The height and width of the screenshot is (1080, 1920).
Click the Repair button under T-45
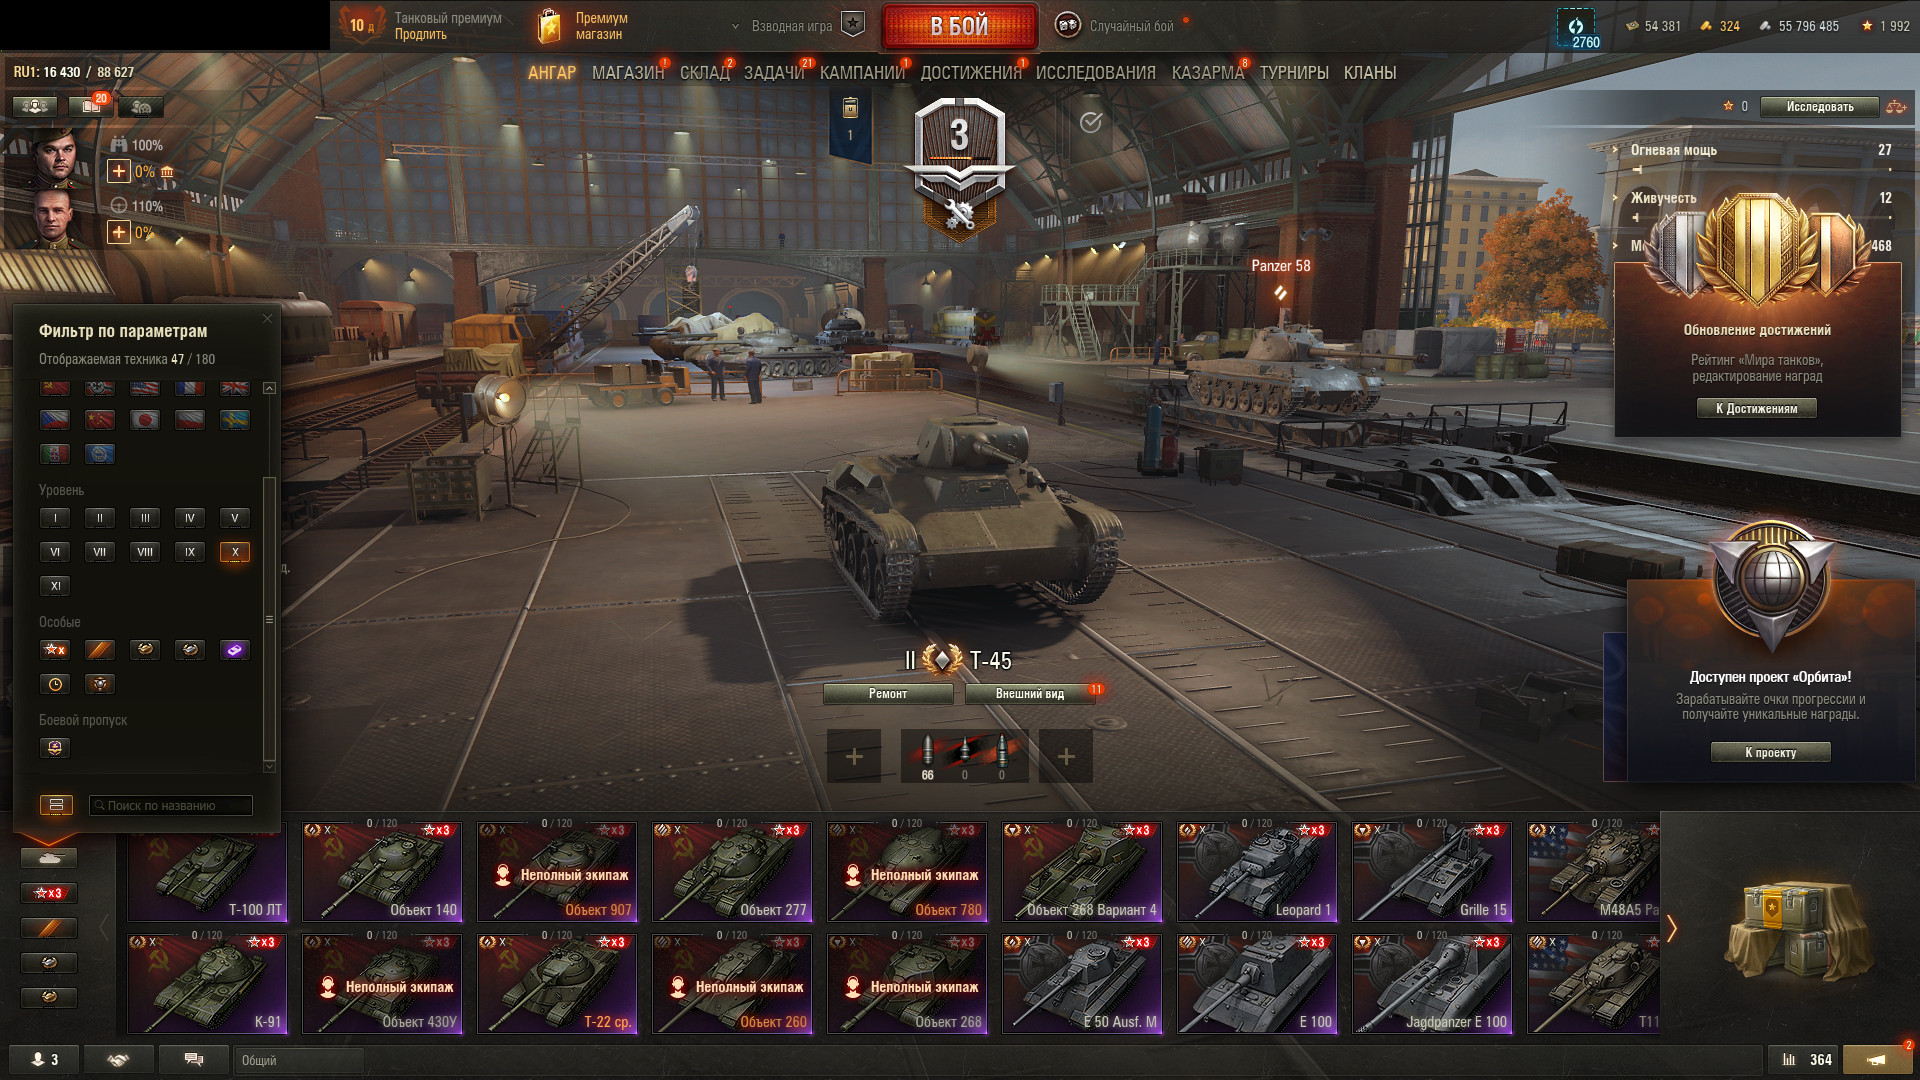tap(888, 694)
